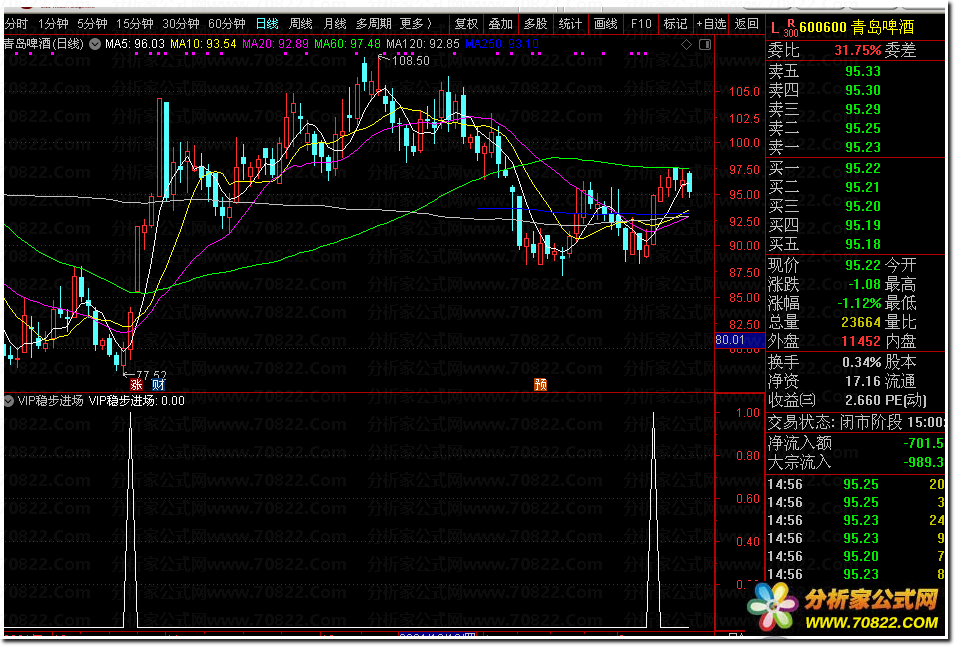The width and height of the screenshot is (957, 647).
Task: Click the MA20: 92.89 indicator label
Action: pyautogui.click(x=275, y=44)
